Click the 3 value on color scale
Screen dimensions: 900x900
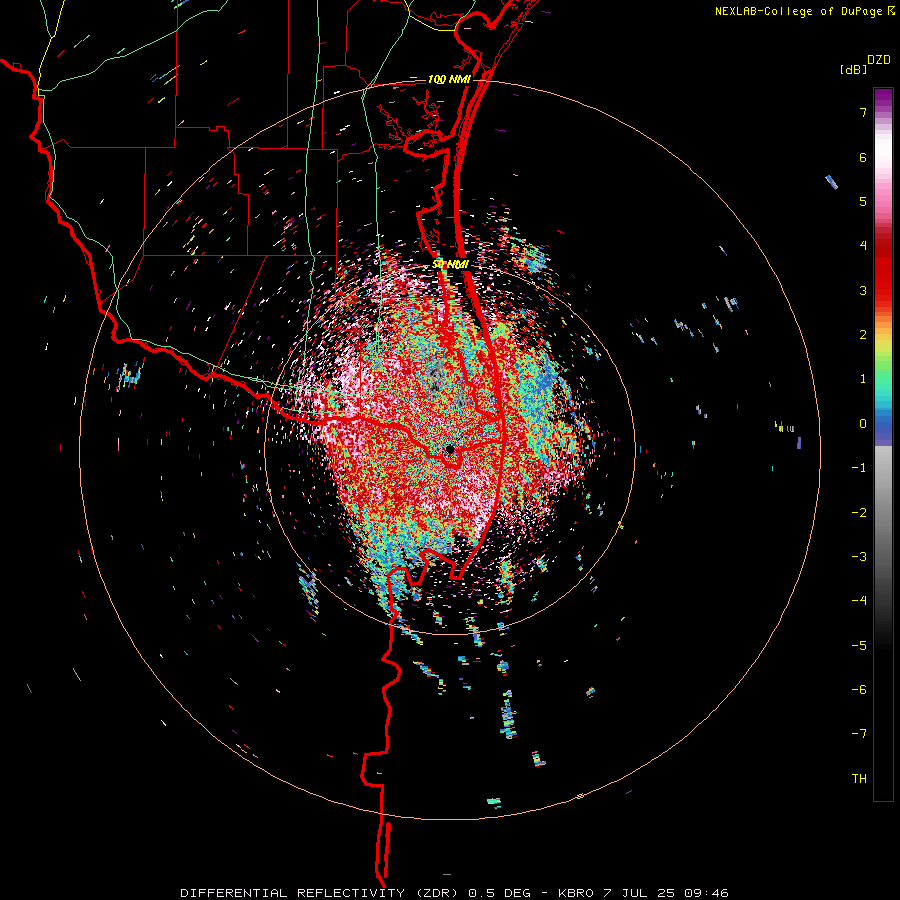click(863, 290)
